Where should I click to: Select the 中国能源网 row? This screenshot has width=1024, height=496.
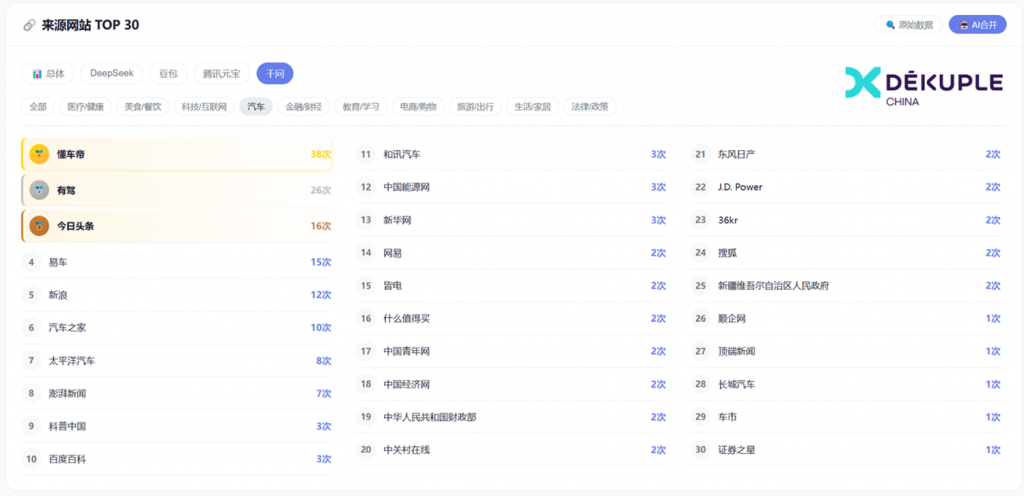point(511,187)
